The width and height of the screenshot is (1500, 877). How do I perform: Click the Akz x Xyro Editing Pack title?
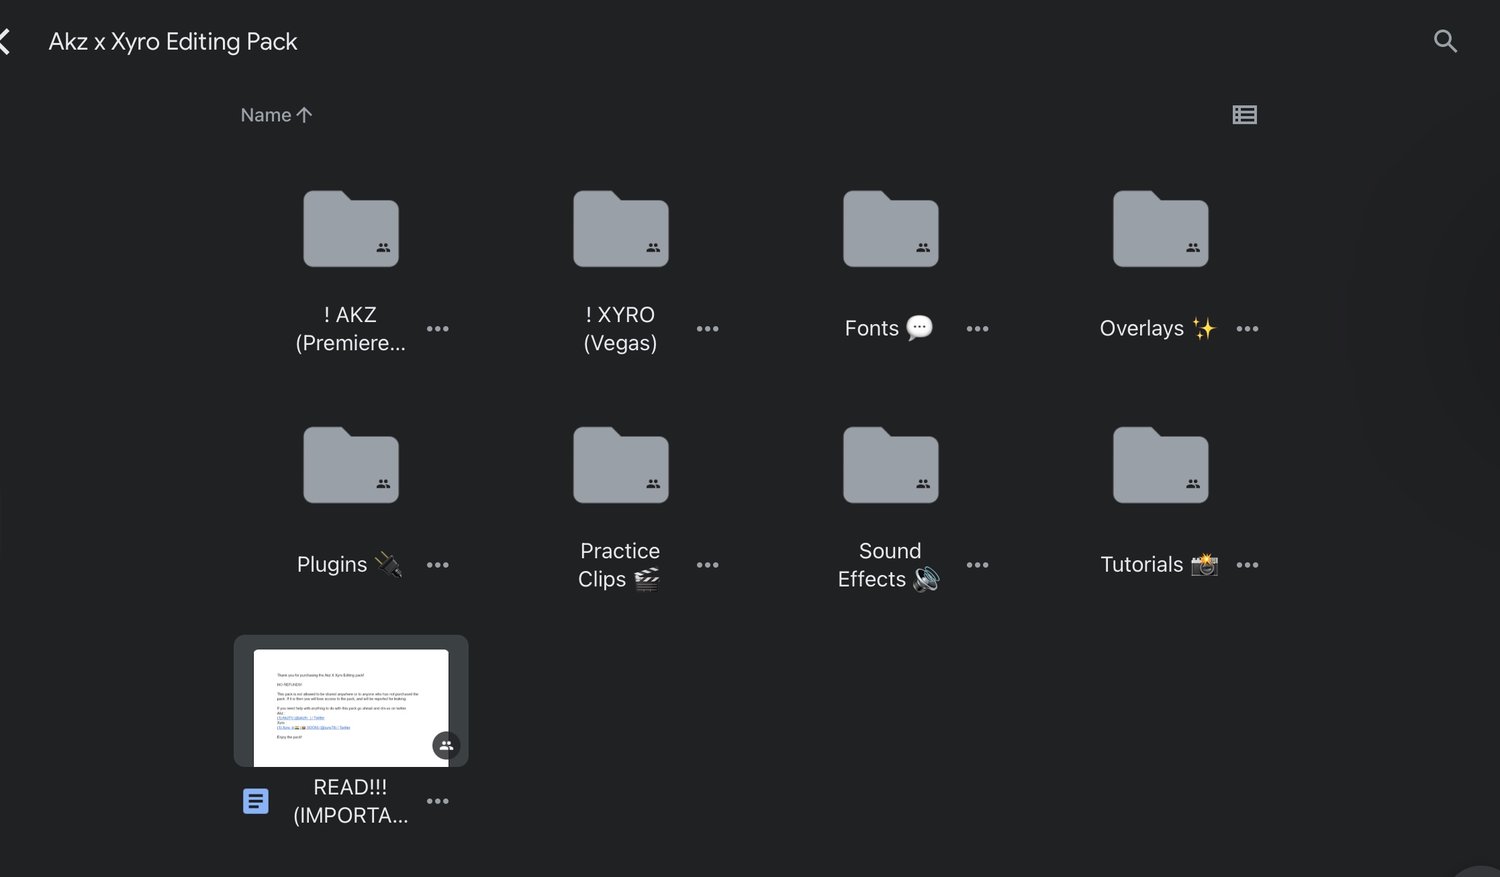(173, 42)
